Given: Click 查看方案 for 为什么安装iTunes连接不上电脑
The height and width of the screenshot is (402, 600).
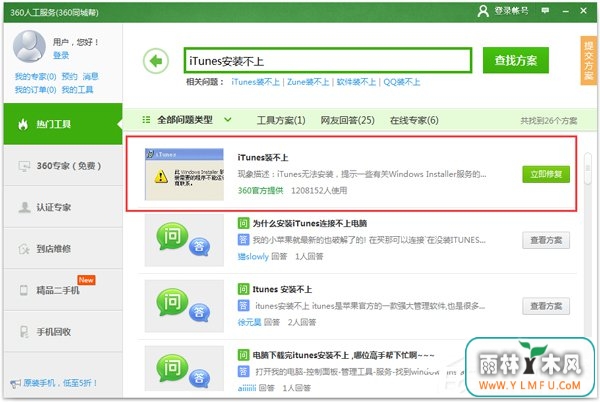Looking at the screenshot, I should click(x=546, y=240).
